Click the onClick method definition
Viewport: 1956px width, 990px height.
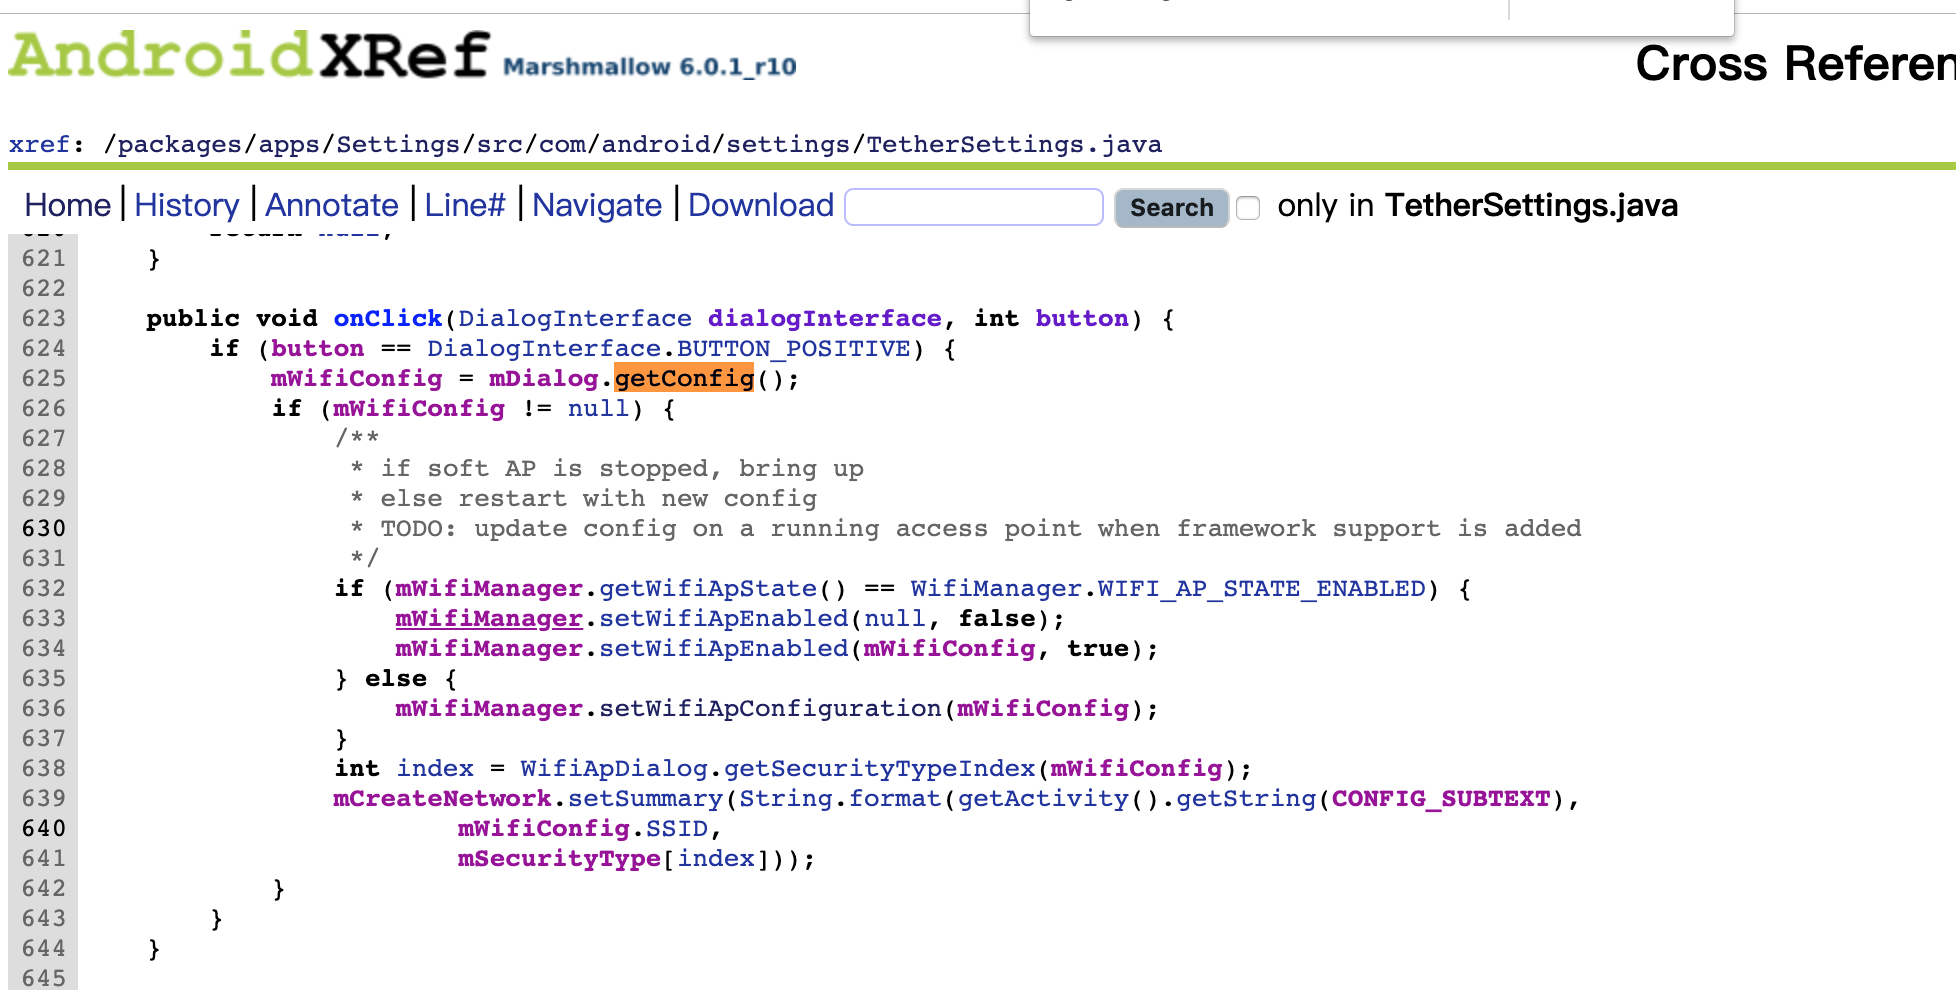tap(388, 318)
